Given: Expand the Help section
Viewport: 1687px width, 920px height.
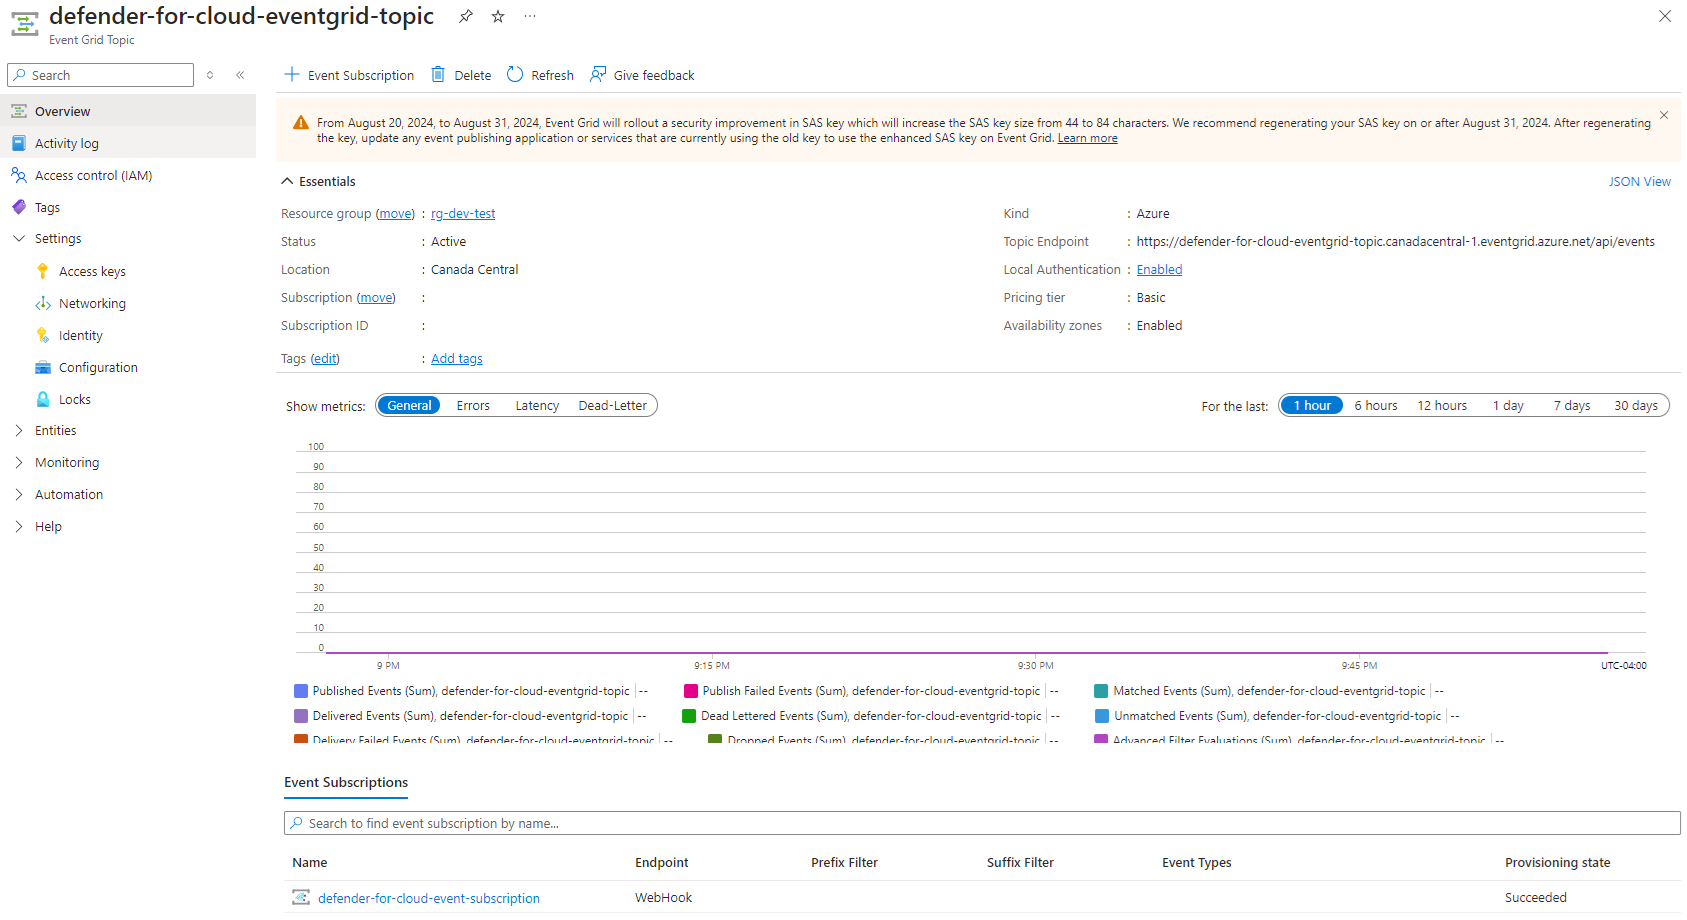Looking at the screenshot, I should coord(19,526).
